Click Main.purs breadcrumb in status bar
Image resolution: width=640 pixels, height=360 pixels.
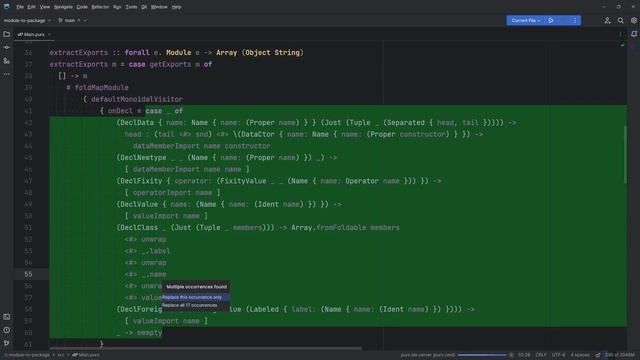tap(86, 355)
